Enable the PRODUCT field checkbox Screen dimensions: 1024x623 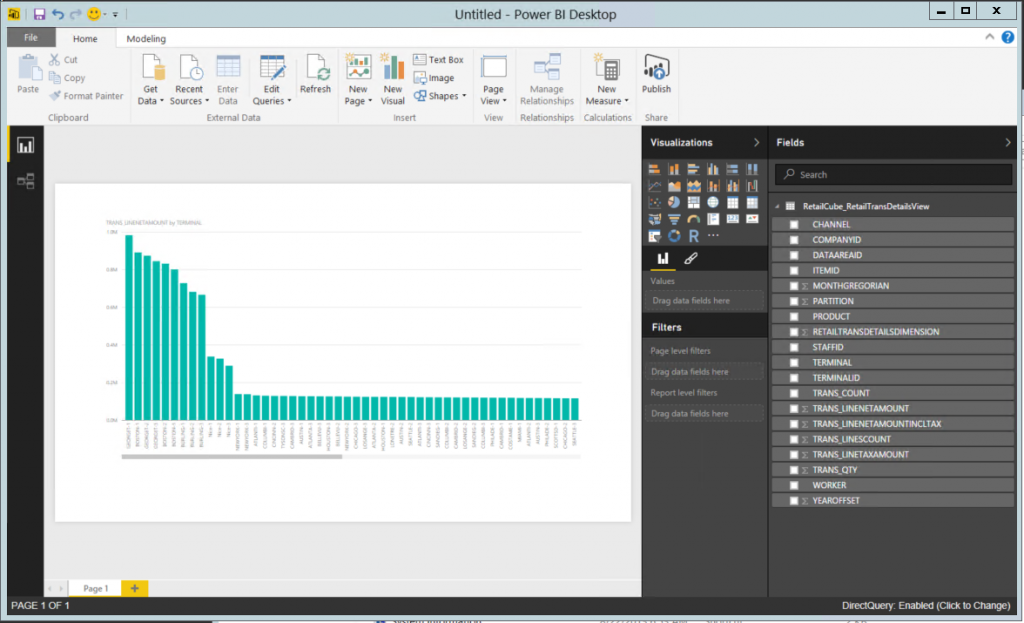[x=793, y=316]
